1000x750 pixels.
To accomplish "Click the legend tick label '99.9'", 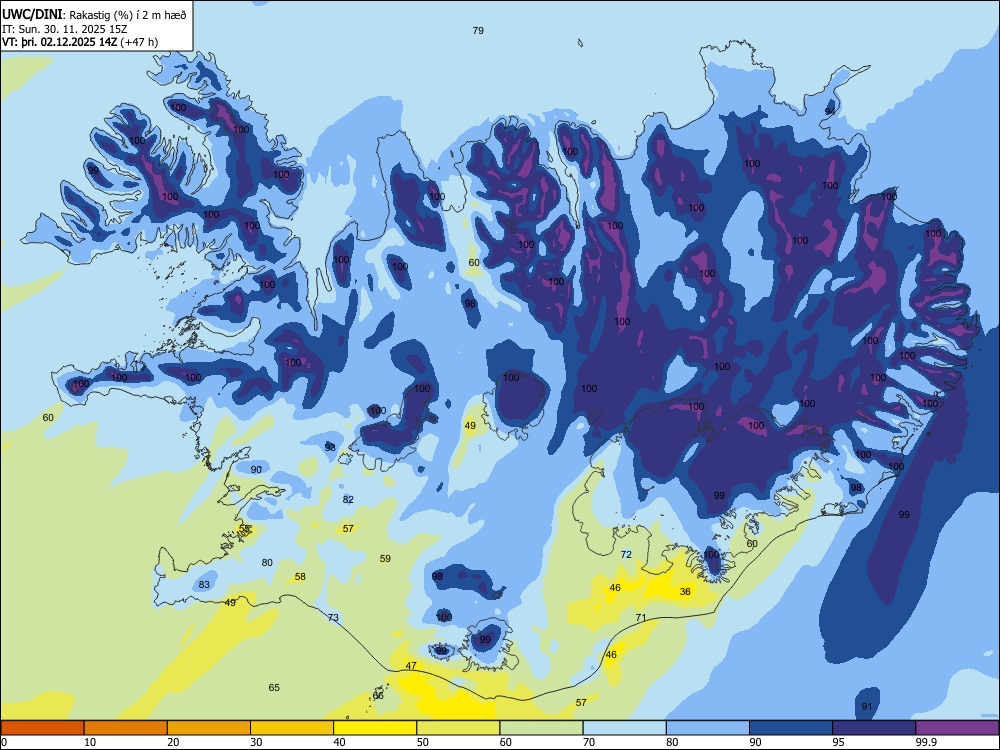I will coord(926,742).
